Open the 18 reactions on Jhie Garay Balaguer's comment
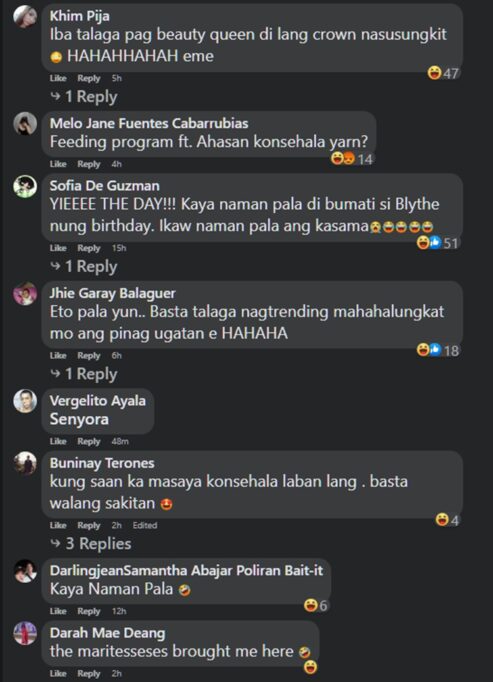This screenshot has height=682, width=493. 437,350
